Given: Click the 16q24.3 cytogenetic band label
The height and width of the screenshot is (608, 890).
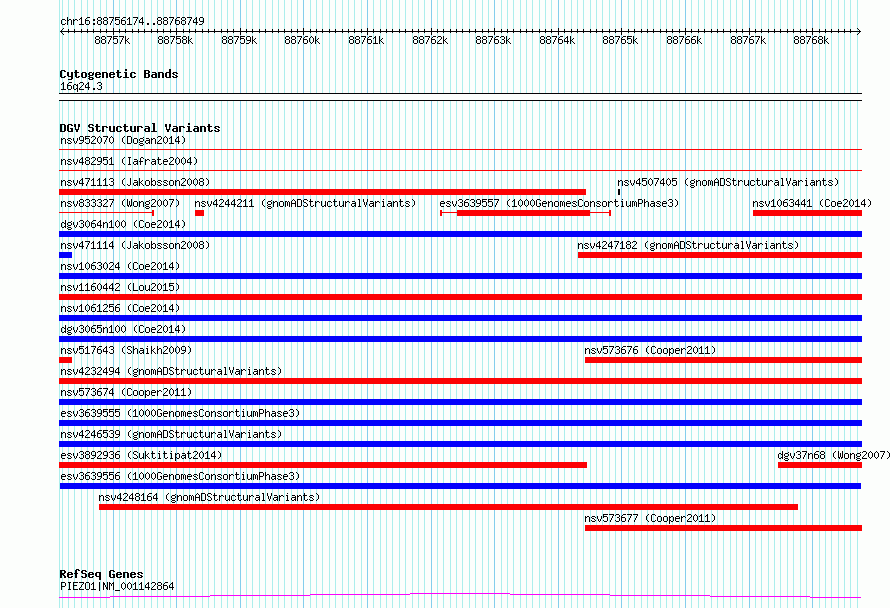Looking at the screenshot, I should (x=81, y=87).
